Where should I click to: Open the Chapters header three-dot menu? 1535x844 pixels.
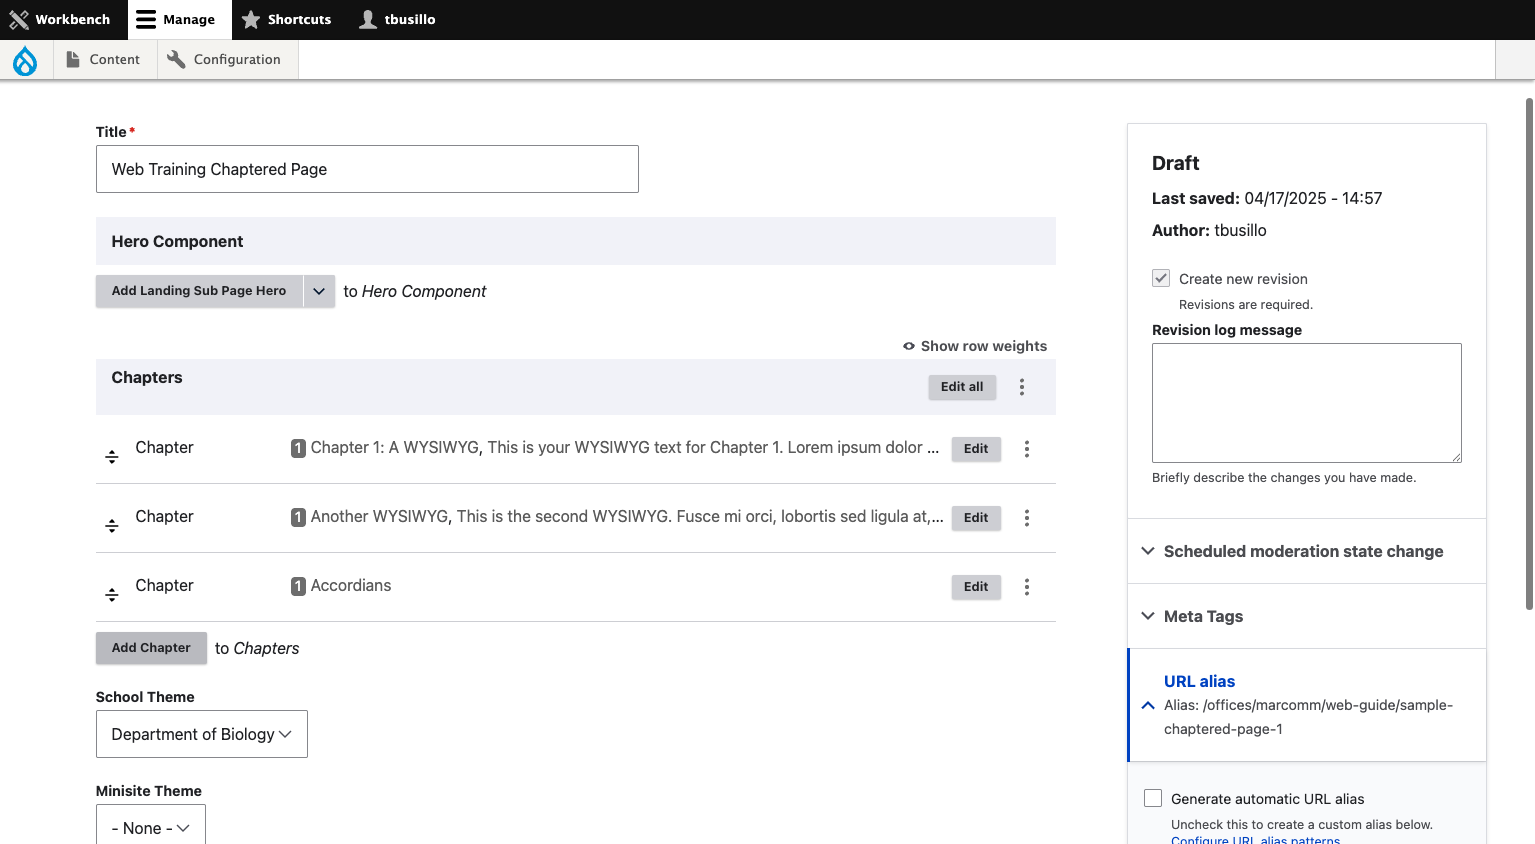point(1022,387)
